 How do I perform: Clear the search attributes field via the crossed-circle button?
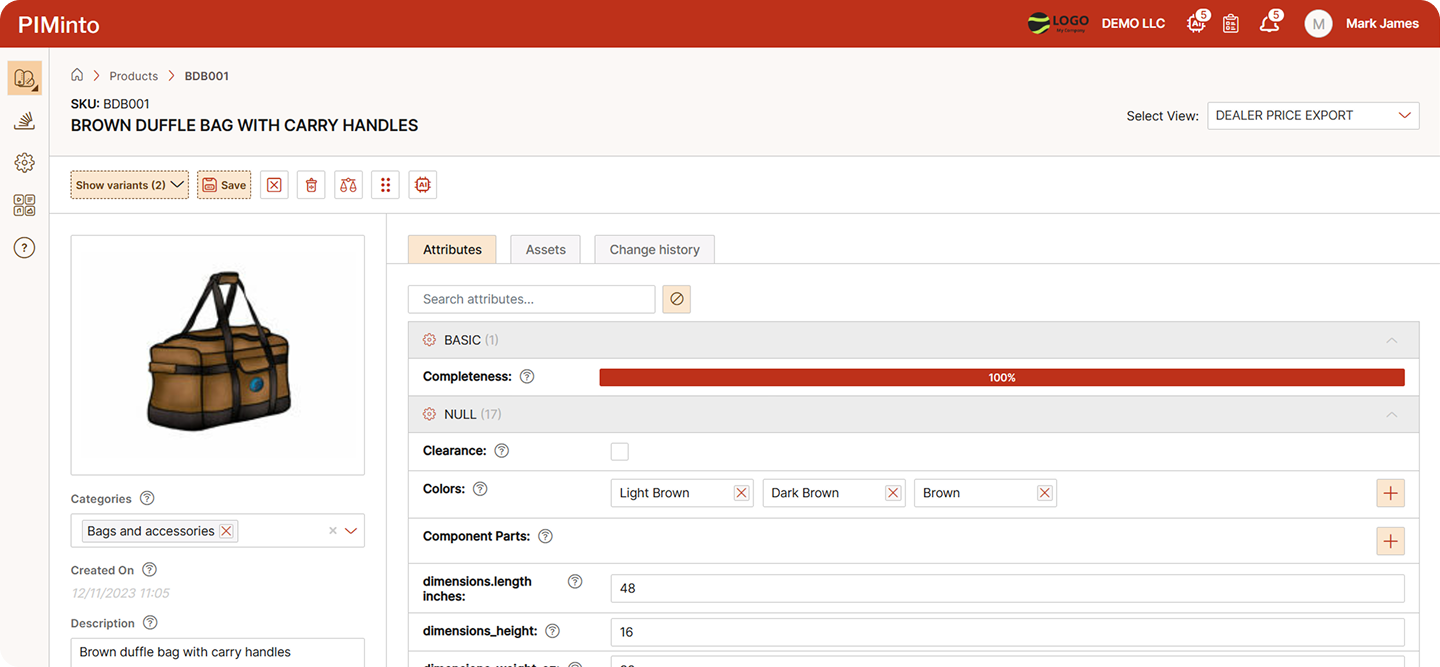[x=676, y=298]
